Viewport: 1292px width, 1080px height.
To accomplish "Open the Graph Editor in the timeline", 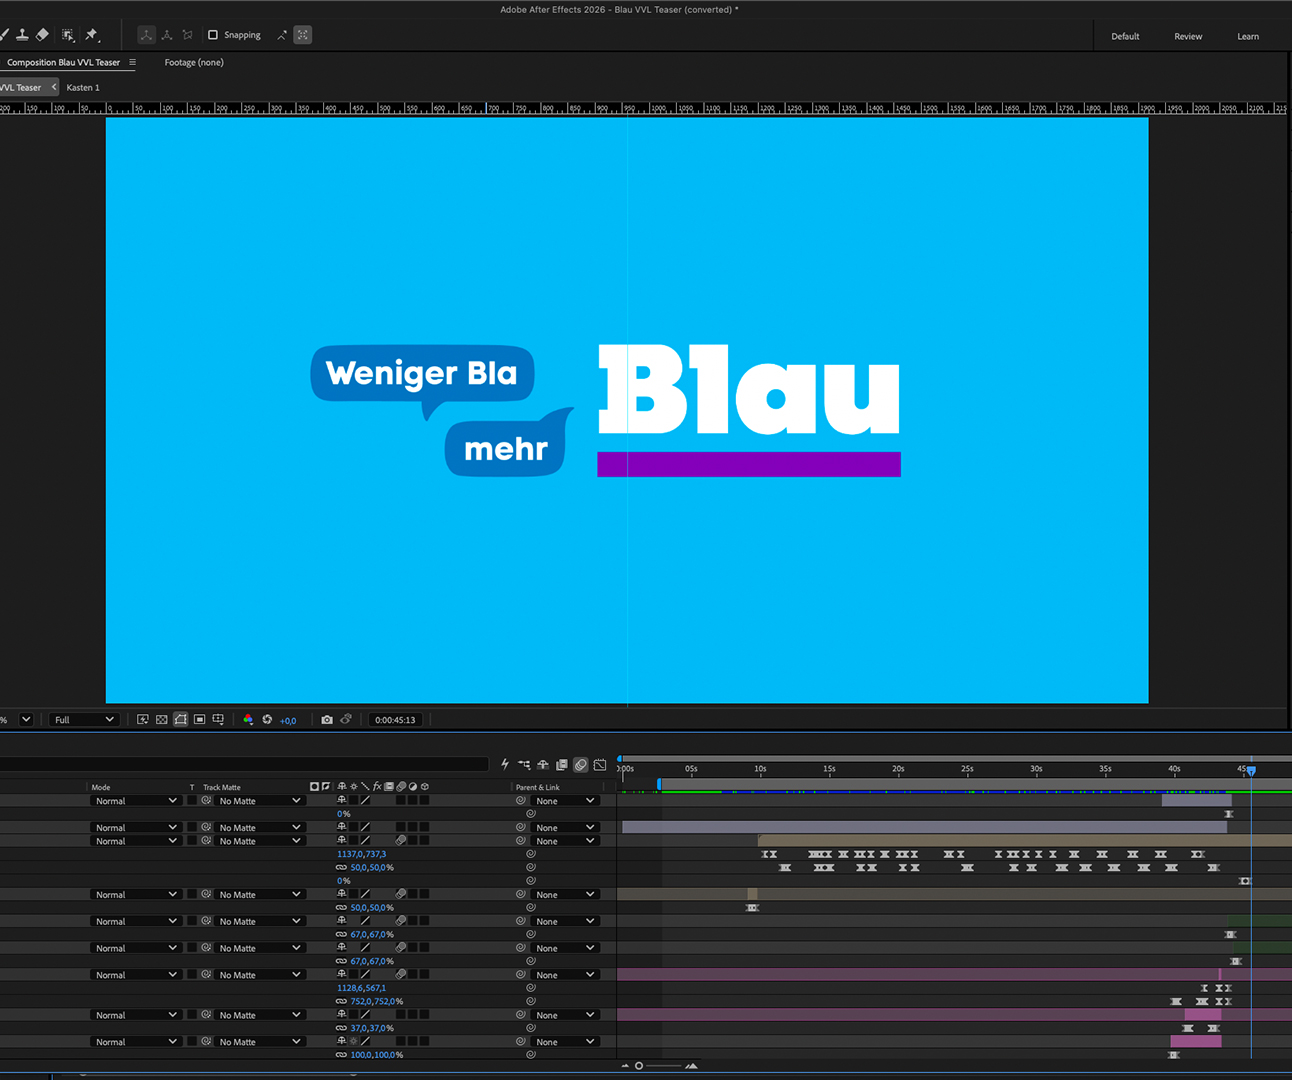I will click(600, 765).
